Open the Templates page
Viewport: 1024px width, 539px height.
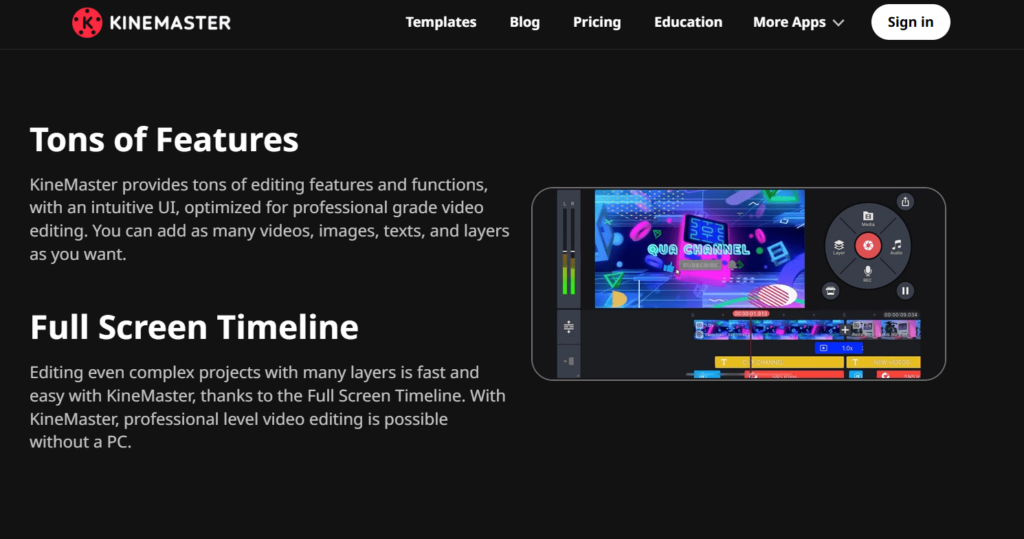point(441,22)
